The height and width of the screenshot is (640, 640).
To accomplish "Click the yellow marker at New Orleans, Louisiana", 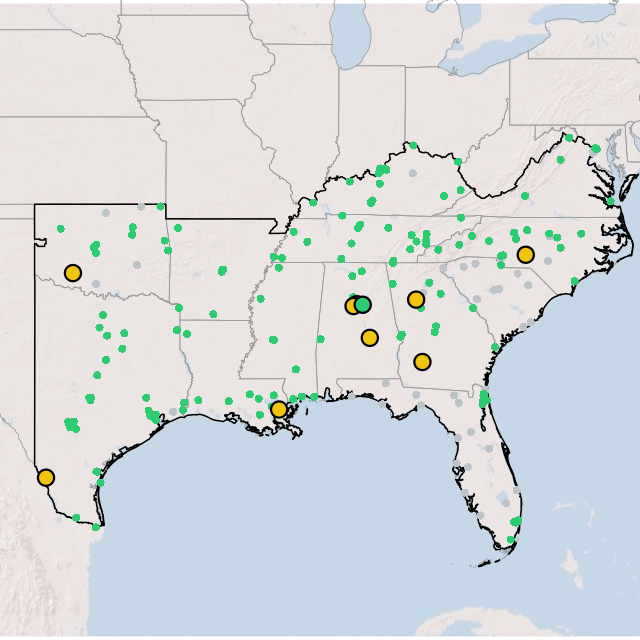I will pos(279,409).
